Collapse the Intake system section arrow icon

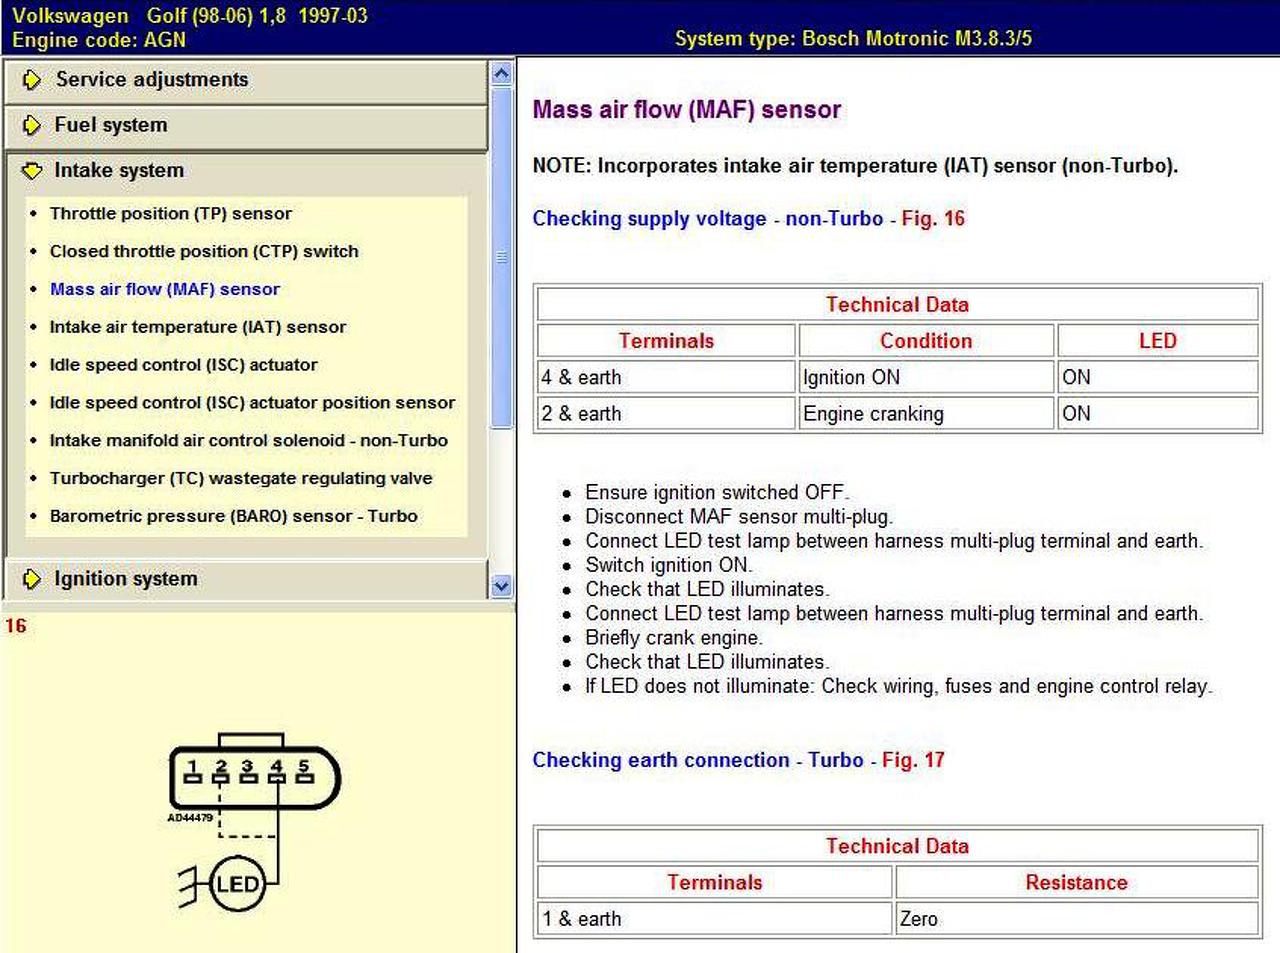click(x=32, y=171)
